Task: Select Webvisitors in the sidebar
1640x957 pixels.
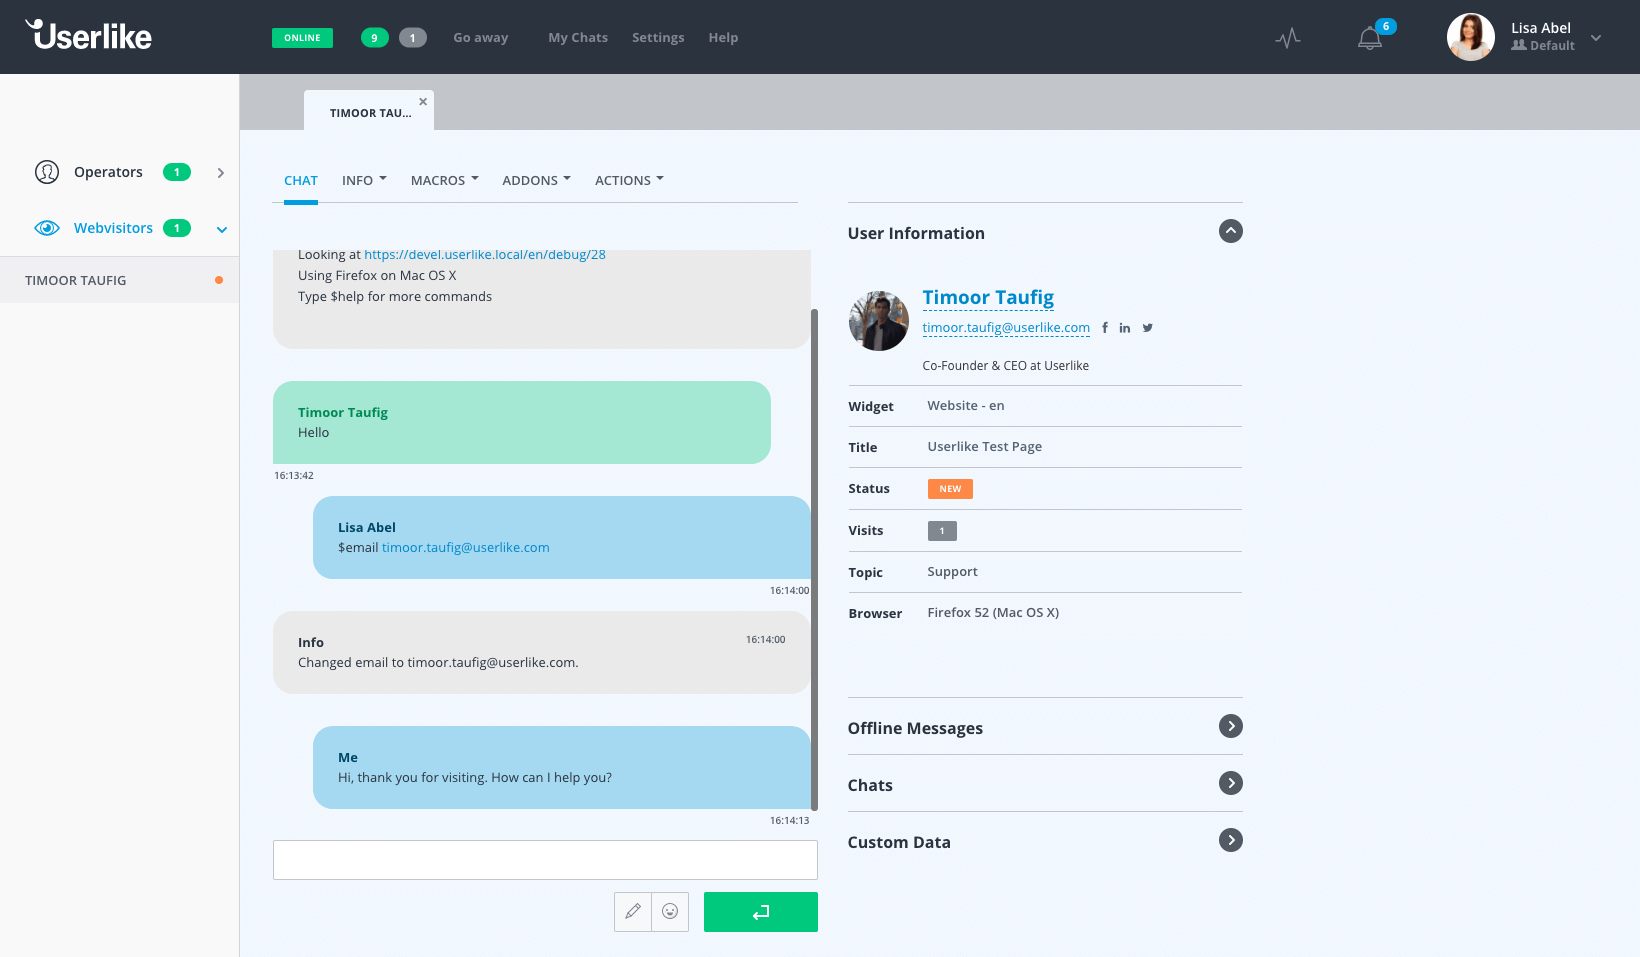Action: (113, 228)
